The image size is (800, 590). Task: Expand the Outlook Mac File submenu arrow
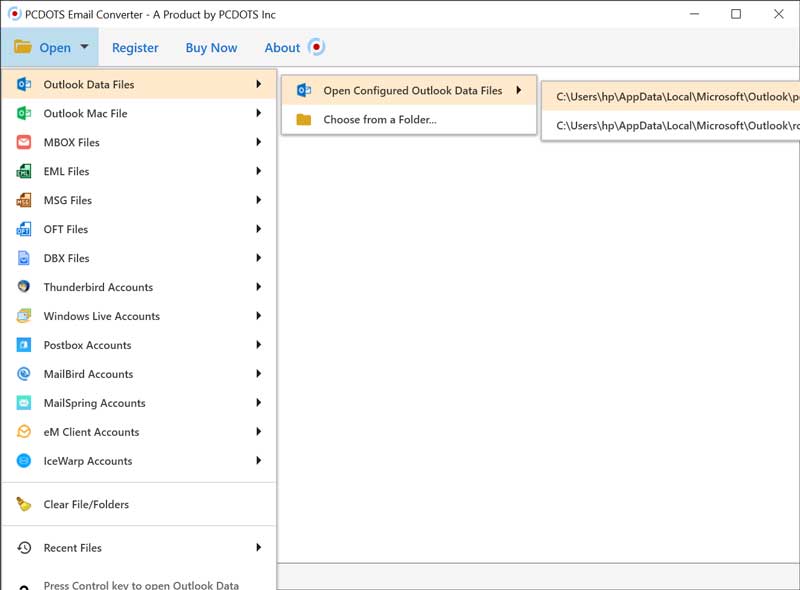coord(259,113)
